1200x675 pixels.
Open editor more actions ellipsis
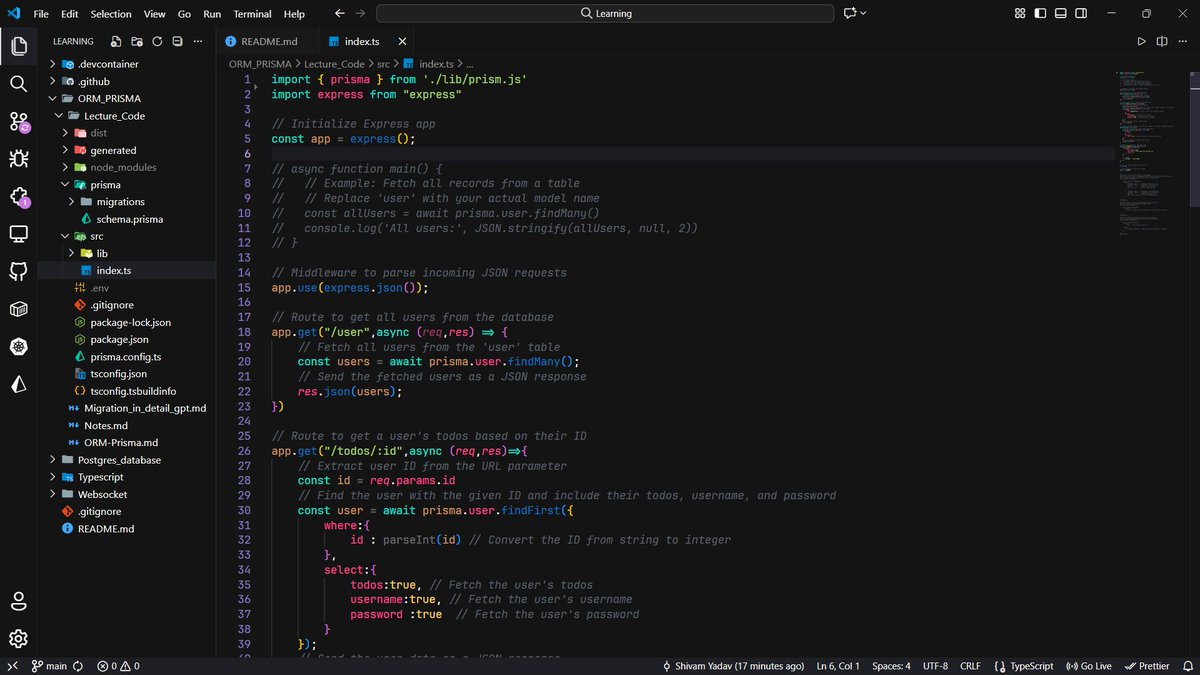point(1183,42)
